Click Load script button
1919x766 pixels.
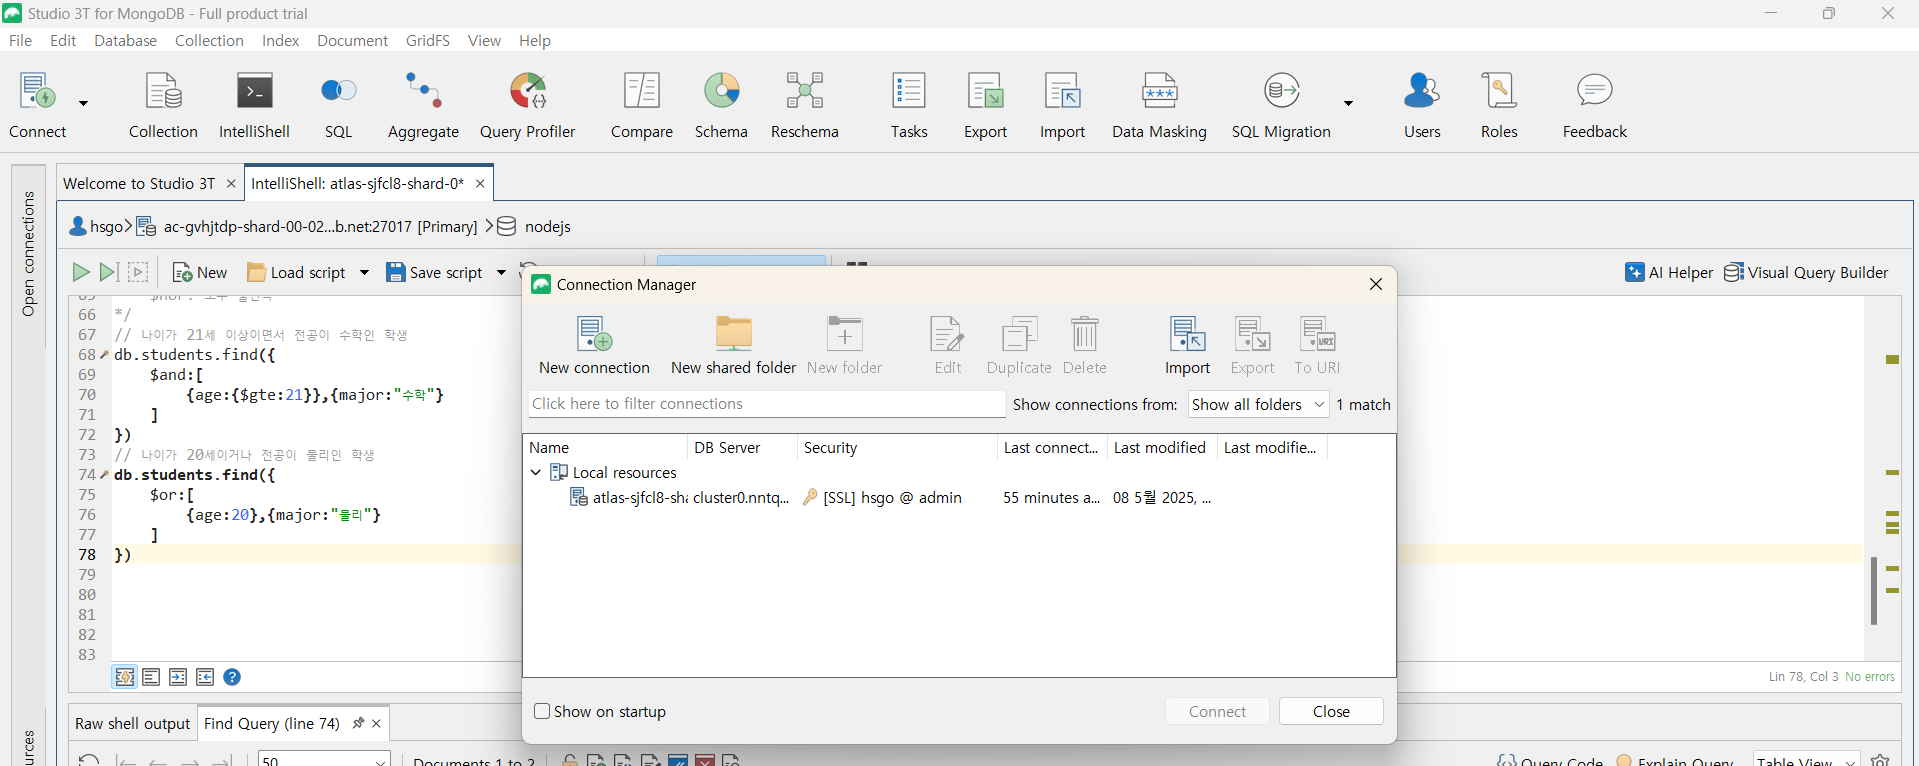(x=297, y=272)
